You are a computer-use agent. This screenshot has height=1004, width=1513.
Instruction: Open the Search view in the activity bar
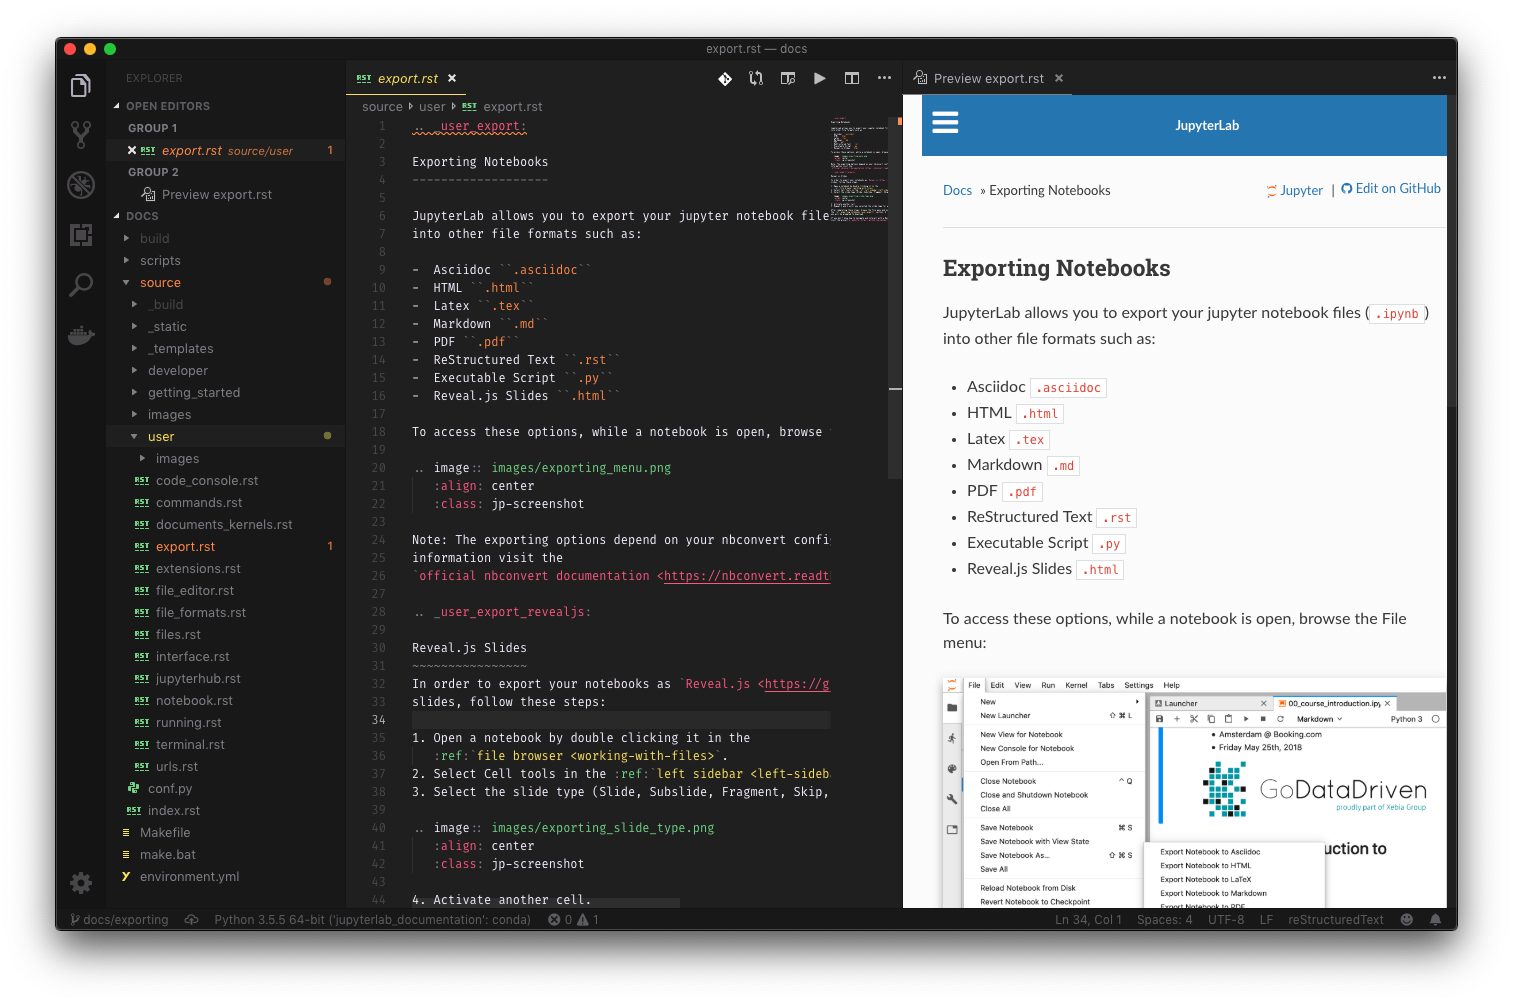(81, 285)
